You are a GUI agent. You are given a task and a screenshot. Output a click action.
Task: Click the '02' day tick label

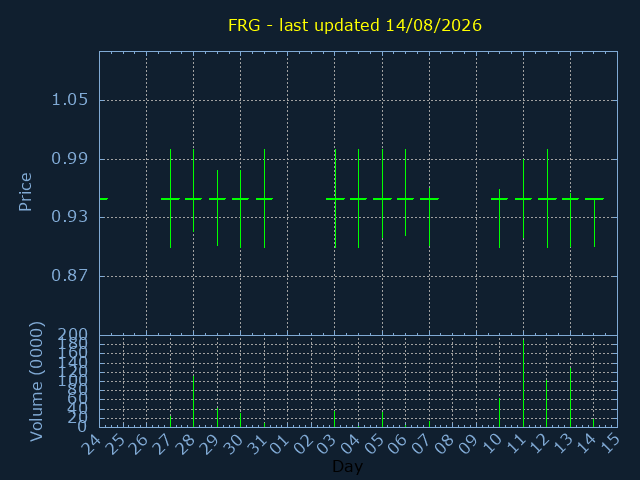(303, 444)
